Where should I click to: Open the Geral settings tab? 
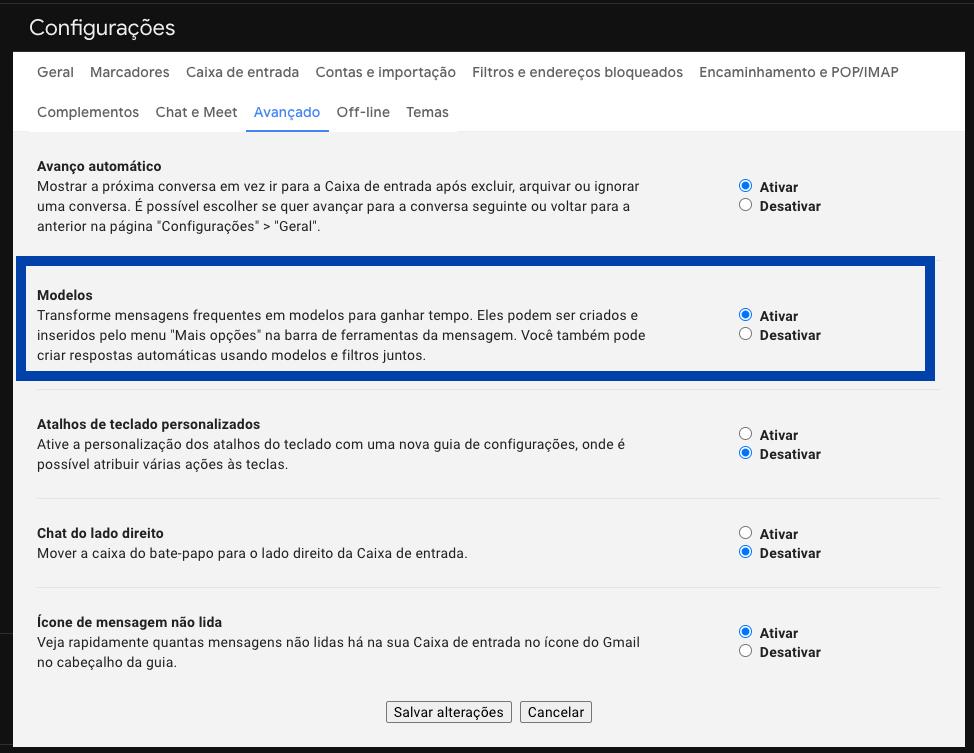55,72
